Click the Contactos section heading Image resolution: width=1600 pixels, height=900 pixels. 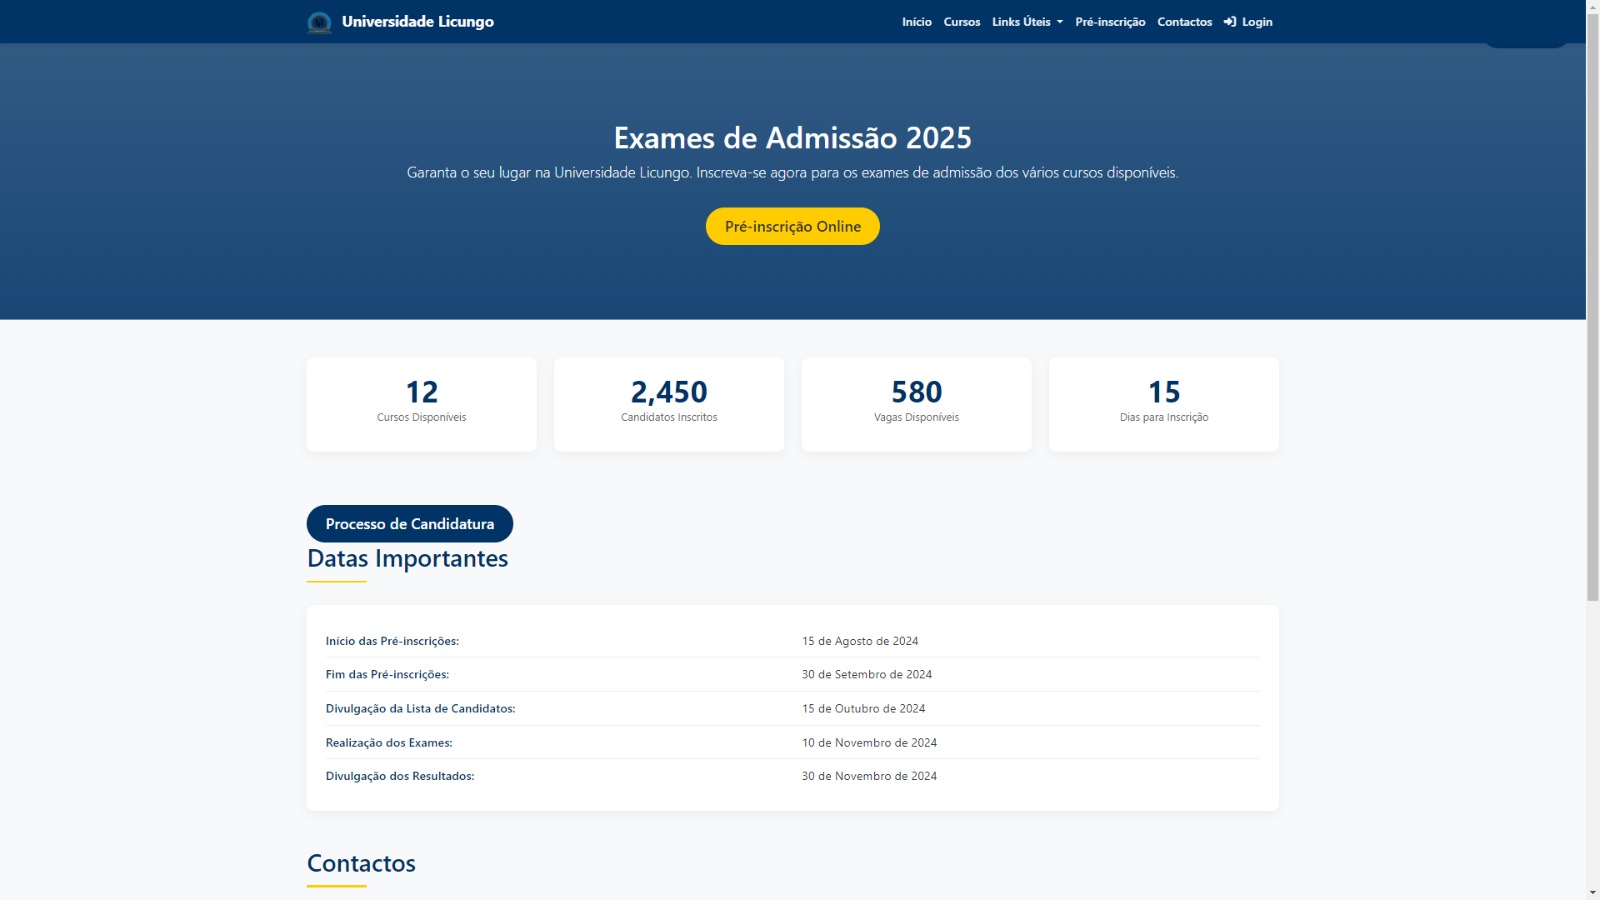[360, 863]
